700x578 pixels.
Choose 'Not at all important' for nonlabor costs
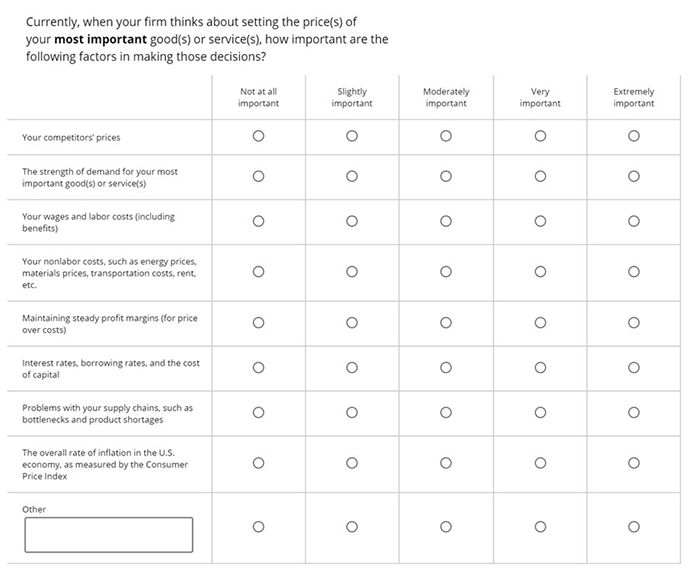[258, 272]
